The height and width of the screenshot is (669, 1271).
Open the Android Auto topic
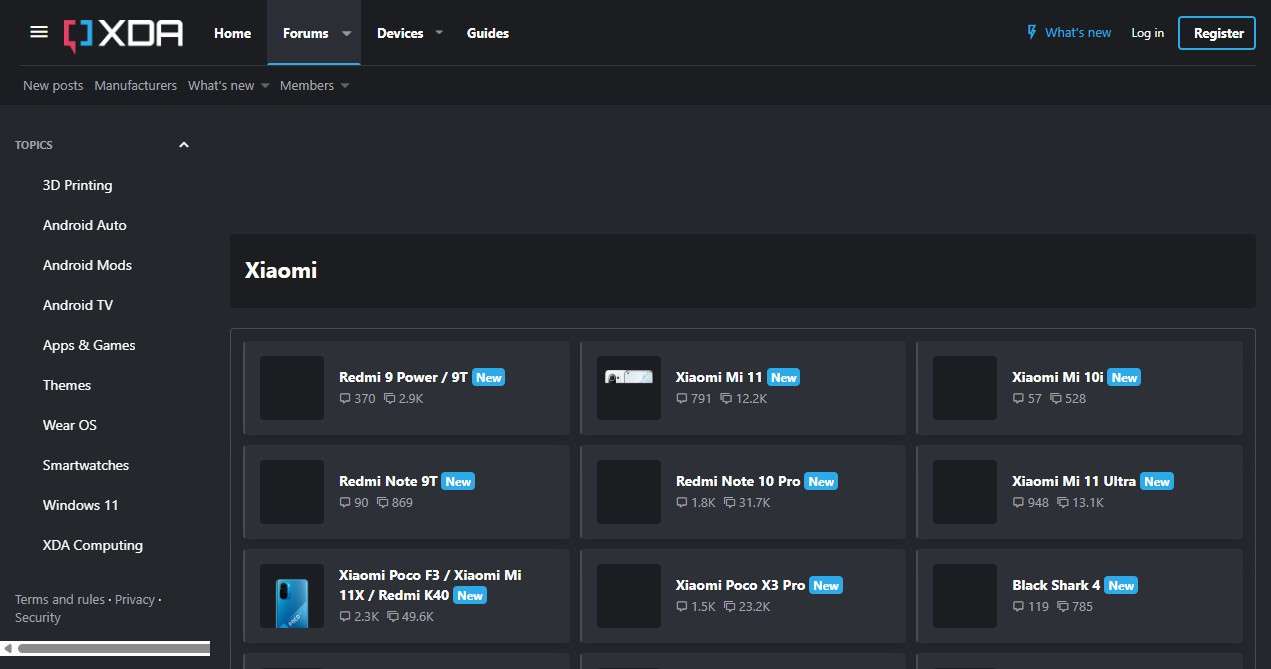[85, 225]
